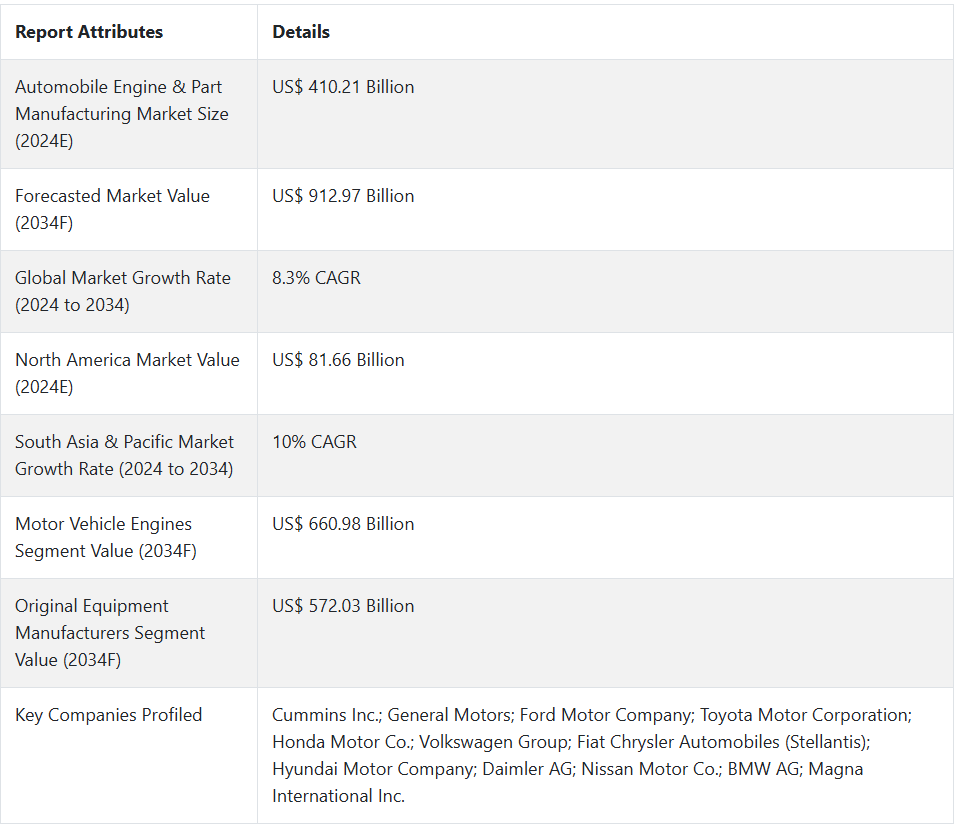The height and width of the screenshot is (828, 958).
Task: Click the "Key Companies Profiled" cell
Action: (x=108, y=715)
